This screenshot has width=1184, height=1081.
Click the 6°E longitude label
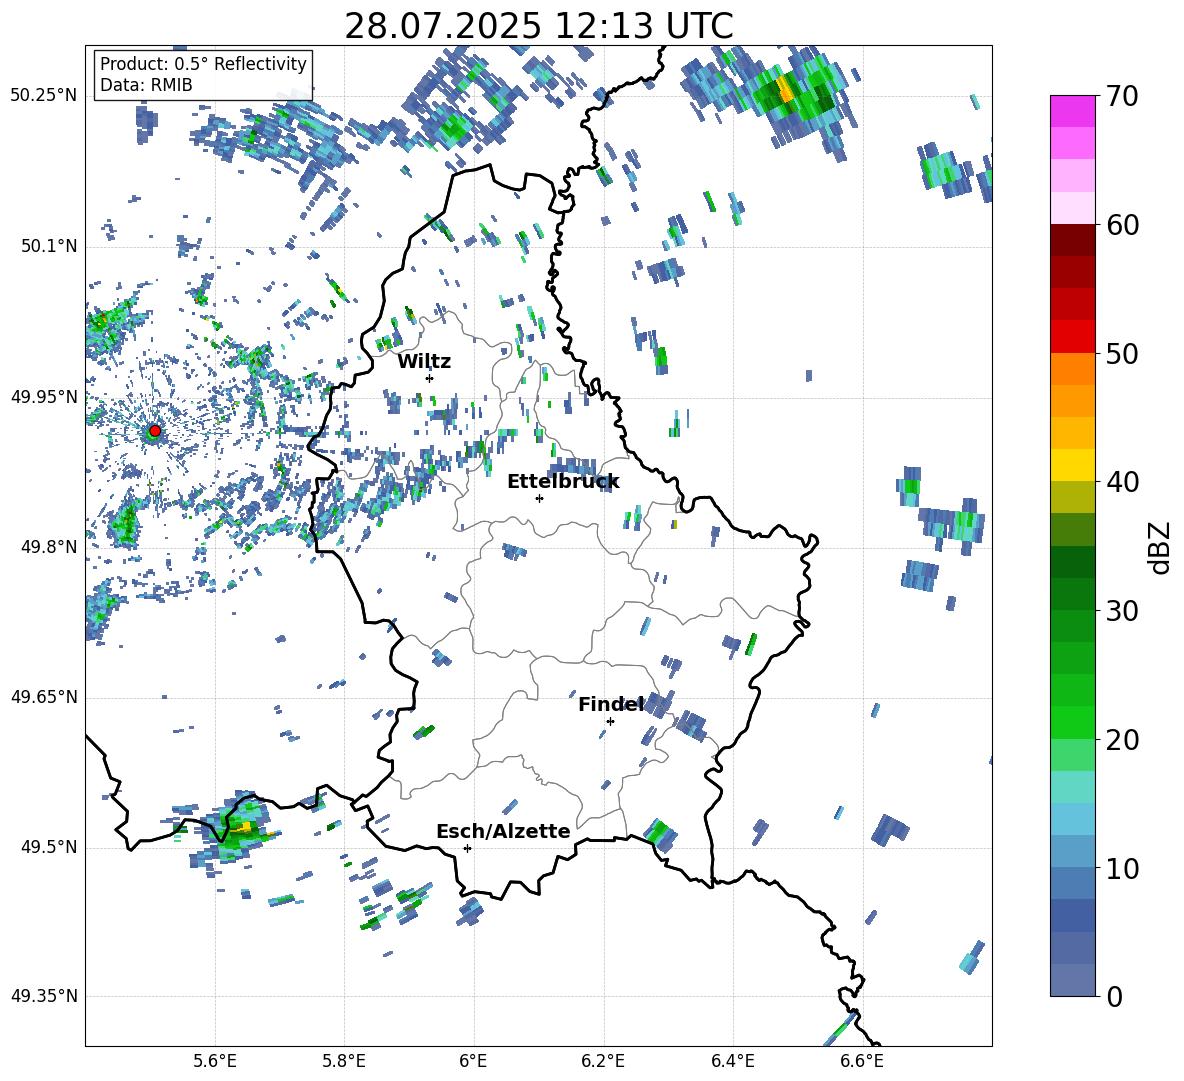(x=473, y=1062)
